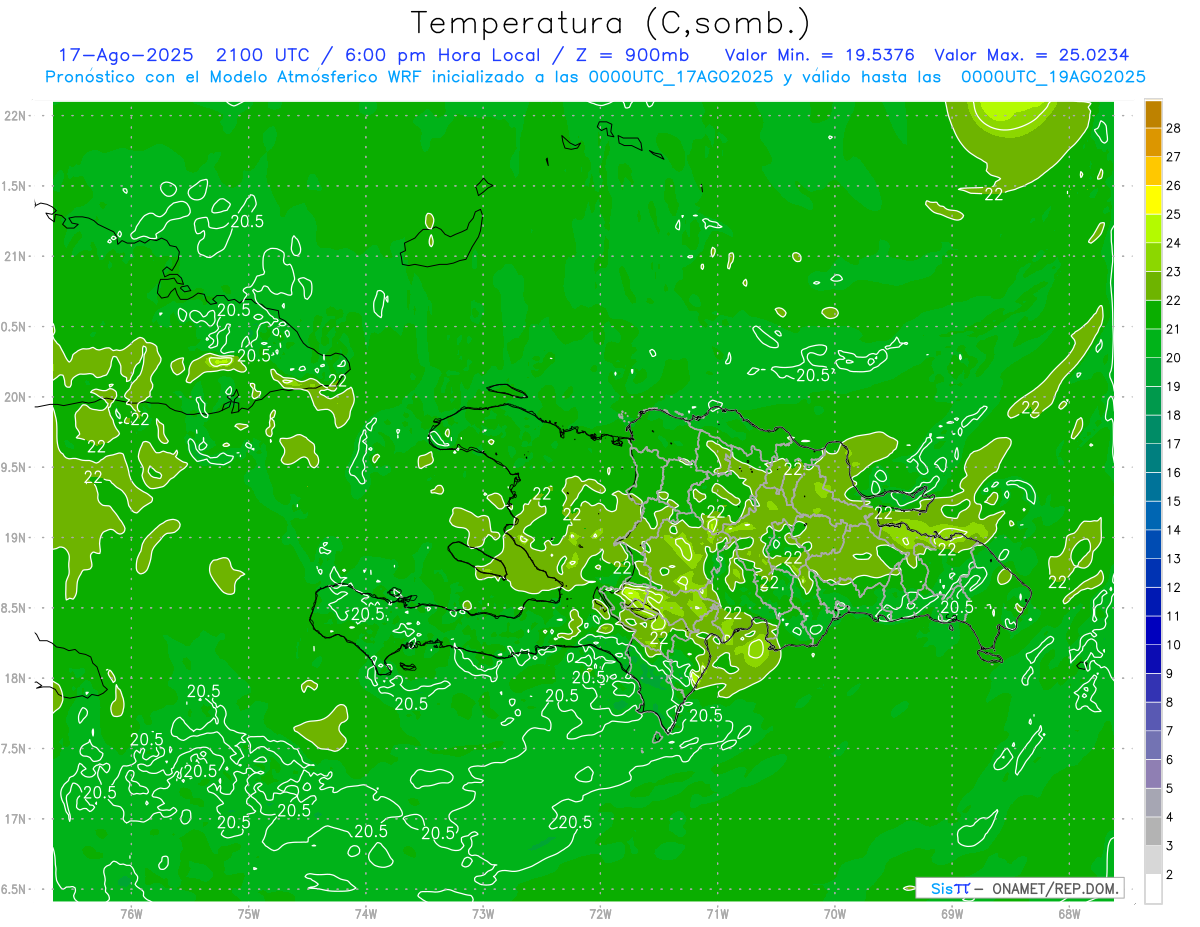The image size is (1200, 927).
Task: Click the '71W' longitude axis label
Action: coord(717,912)
